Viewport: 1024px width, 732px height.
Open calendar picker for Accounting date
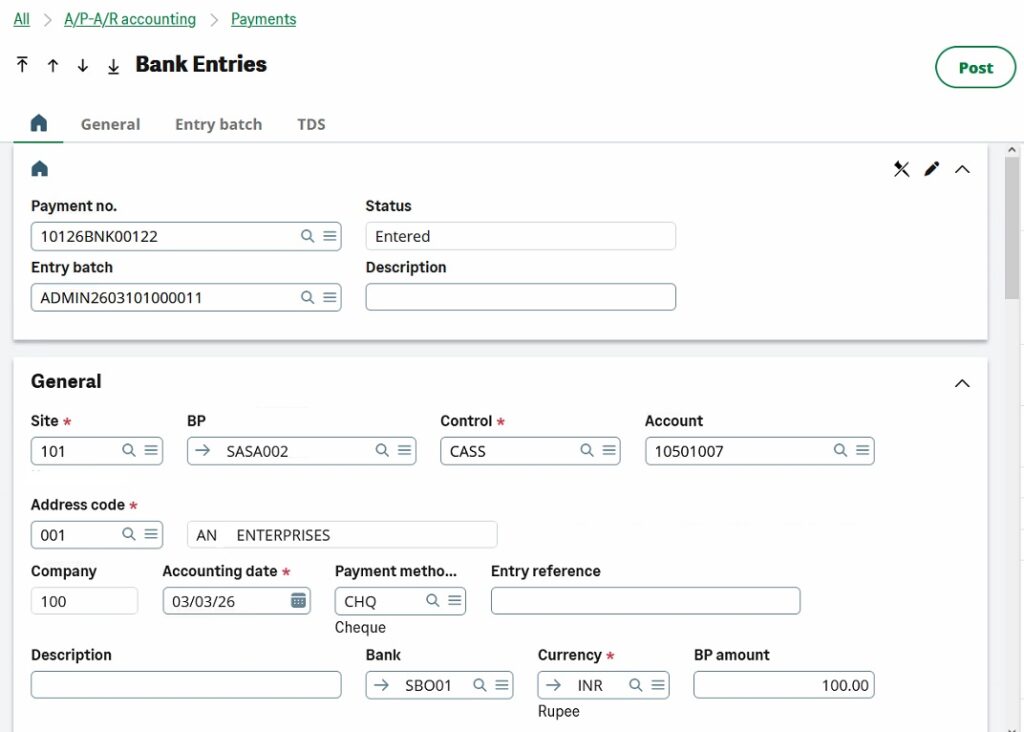tap(298, 601)
